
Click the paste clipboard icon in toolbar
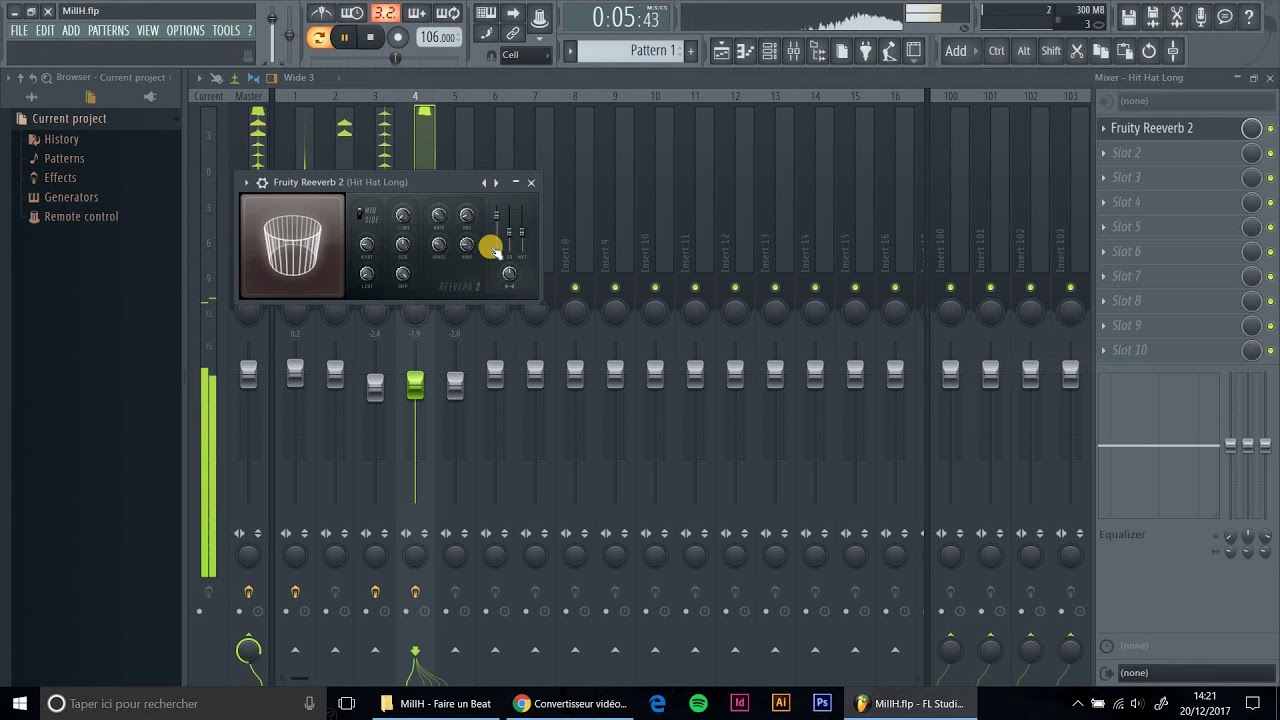(1125, 51)
